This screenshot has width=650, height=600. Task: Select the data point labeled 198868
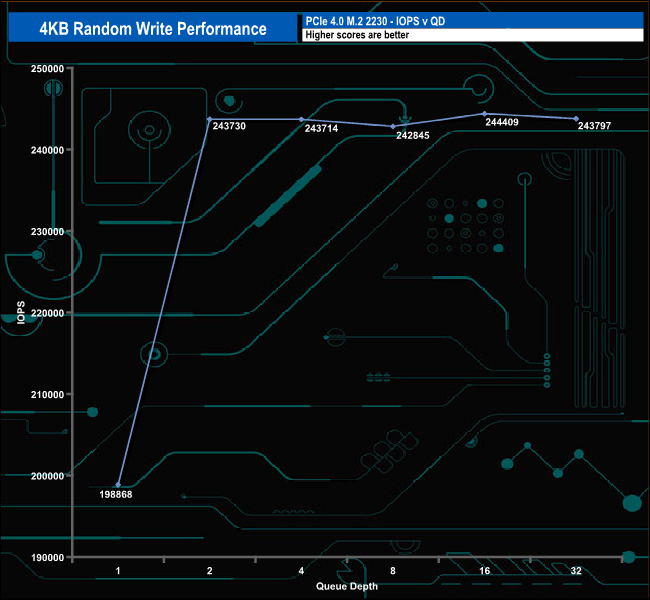[x=118, y=485]
